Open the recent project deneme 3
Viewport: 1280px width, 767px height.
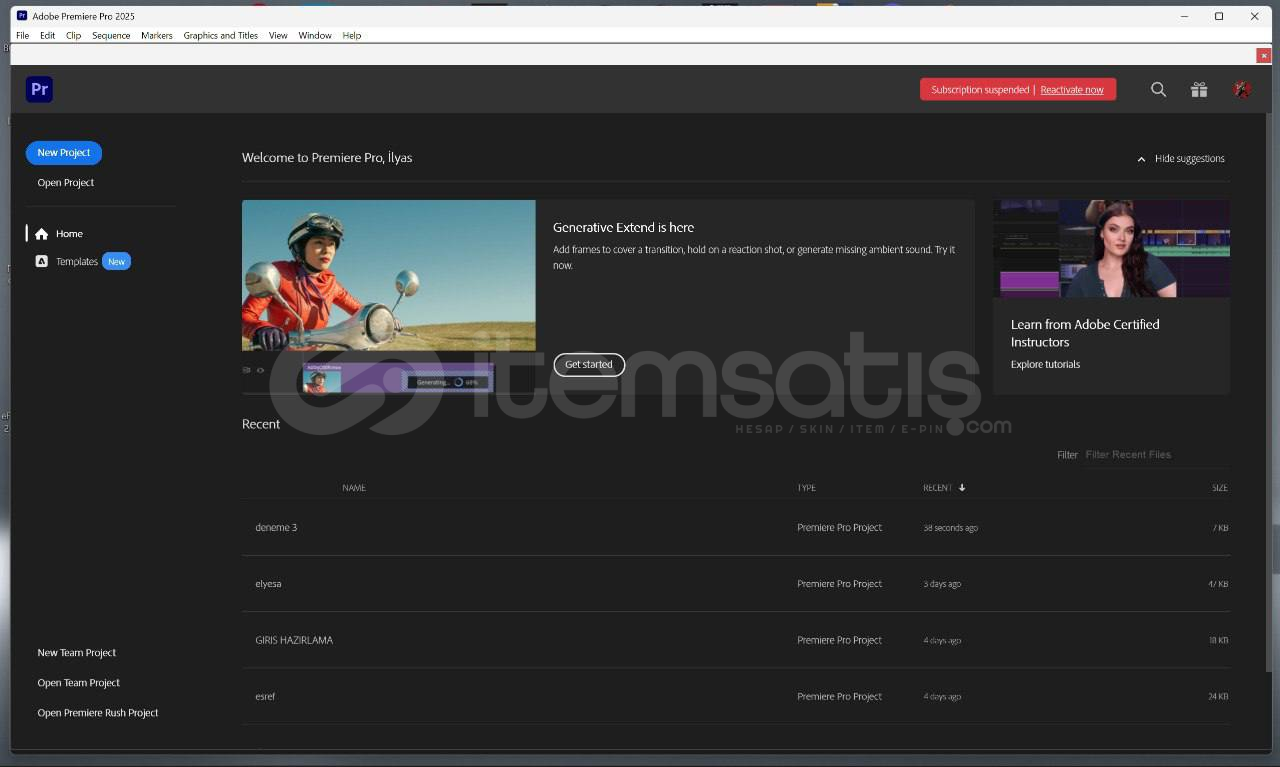[276, 528]
